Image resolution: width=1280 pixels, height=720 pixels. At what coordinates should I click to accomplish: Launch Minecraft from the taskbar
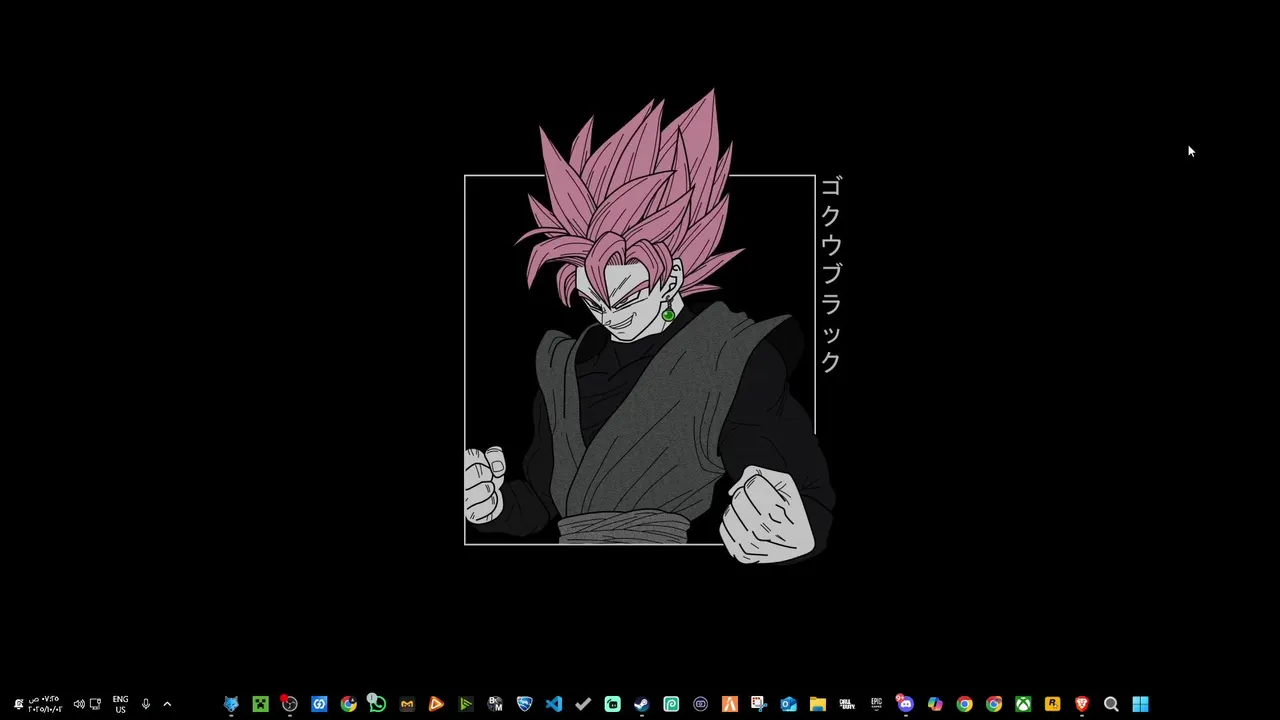click(260, 704)
